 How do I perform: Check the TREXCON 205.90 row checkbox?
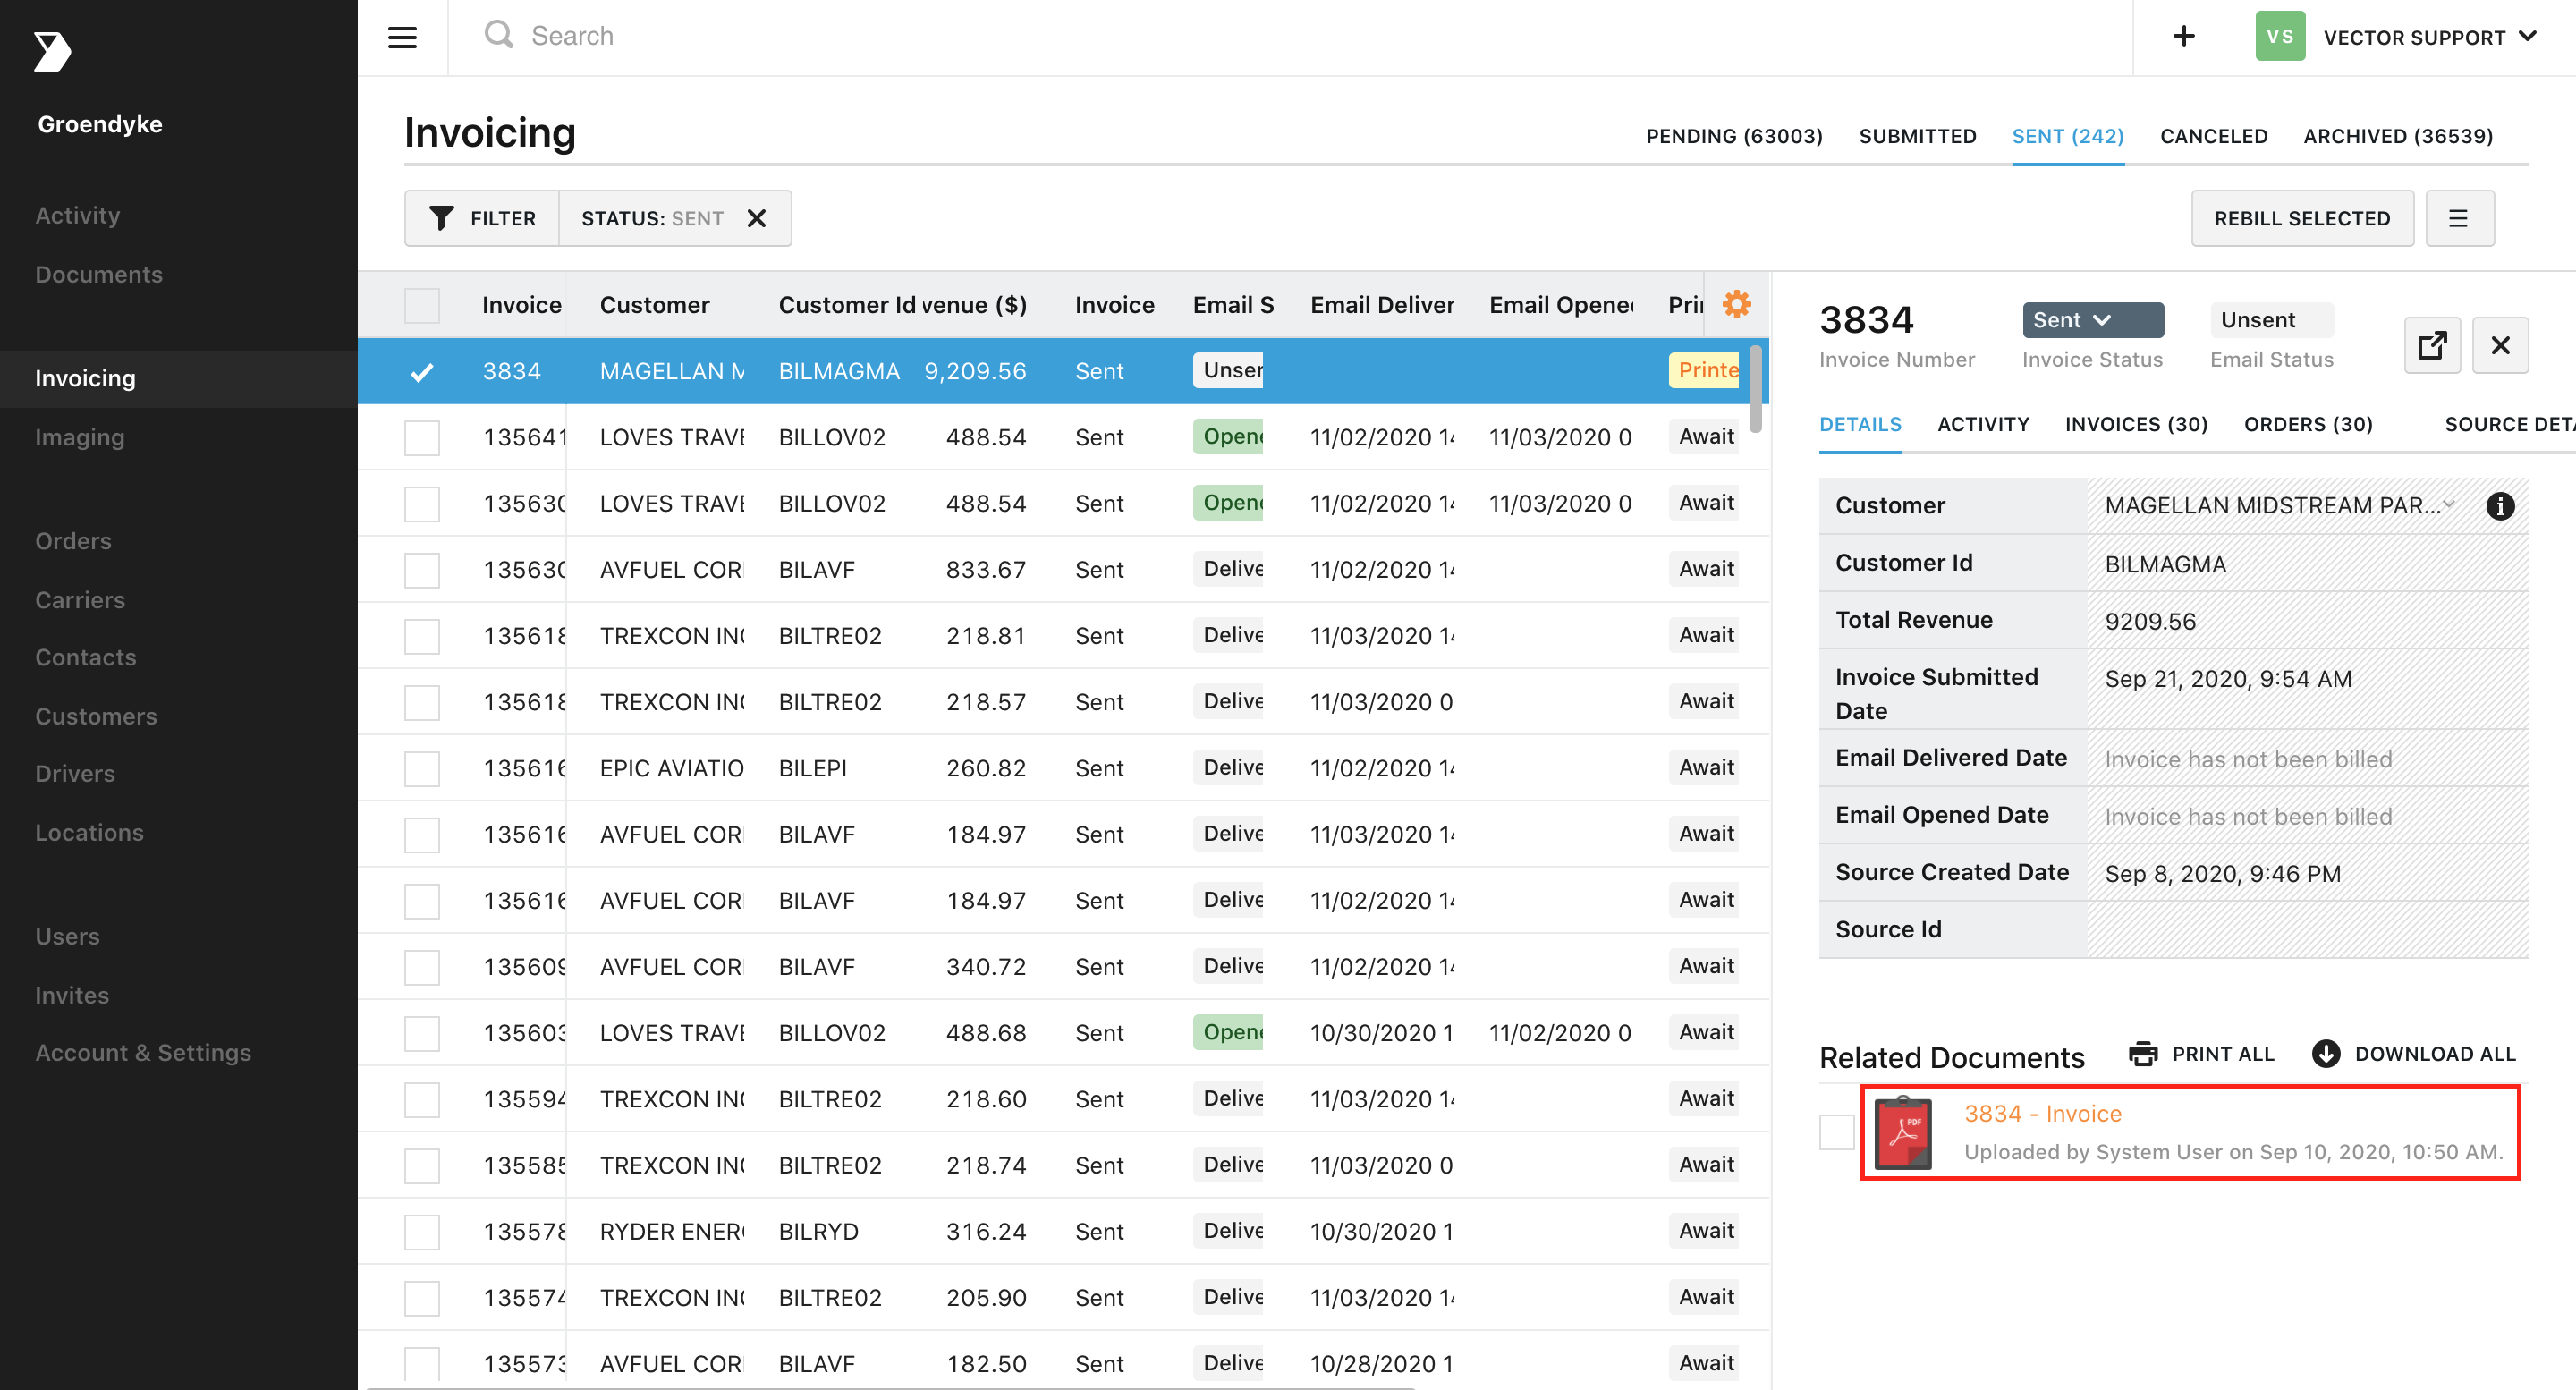(x=422, y=1298)
